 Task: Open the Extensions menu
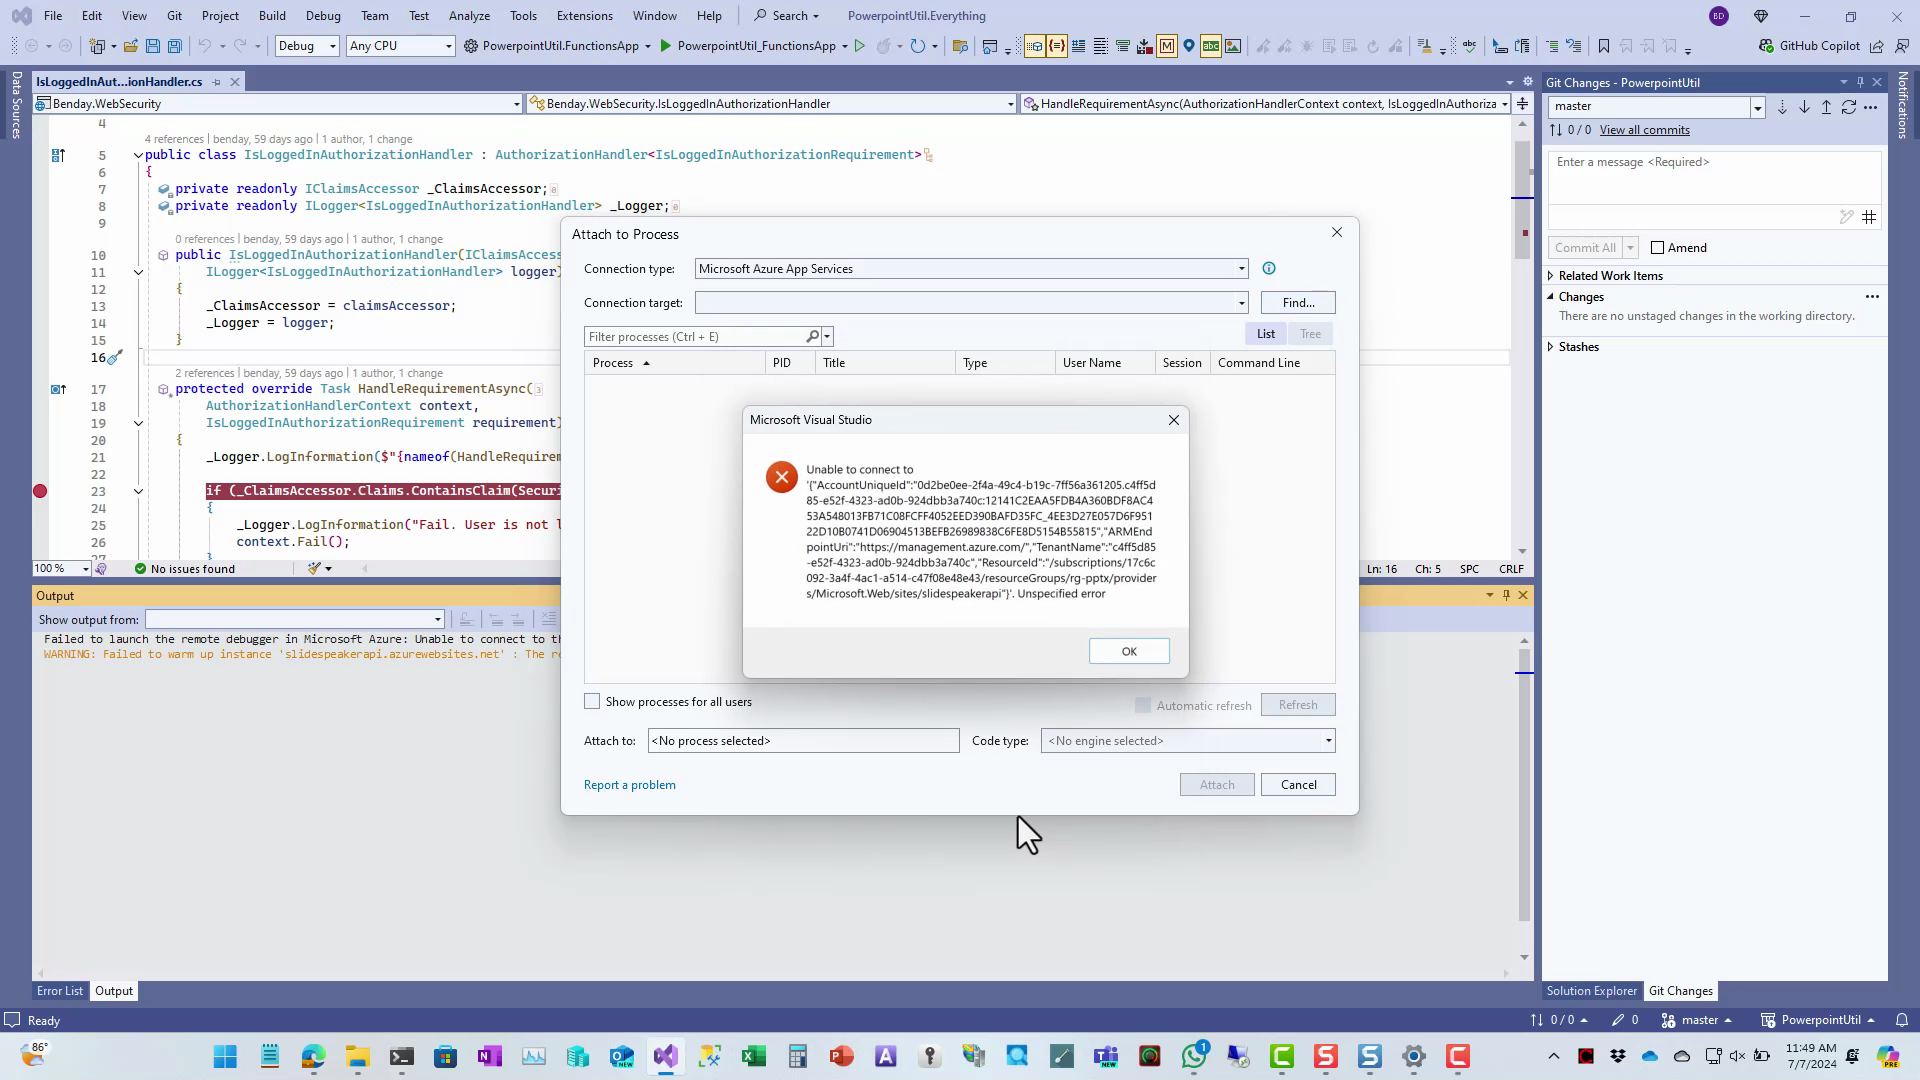tap(584, 16)
